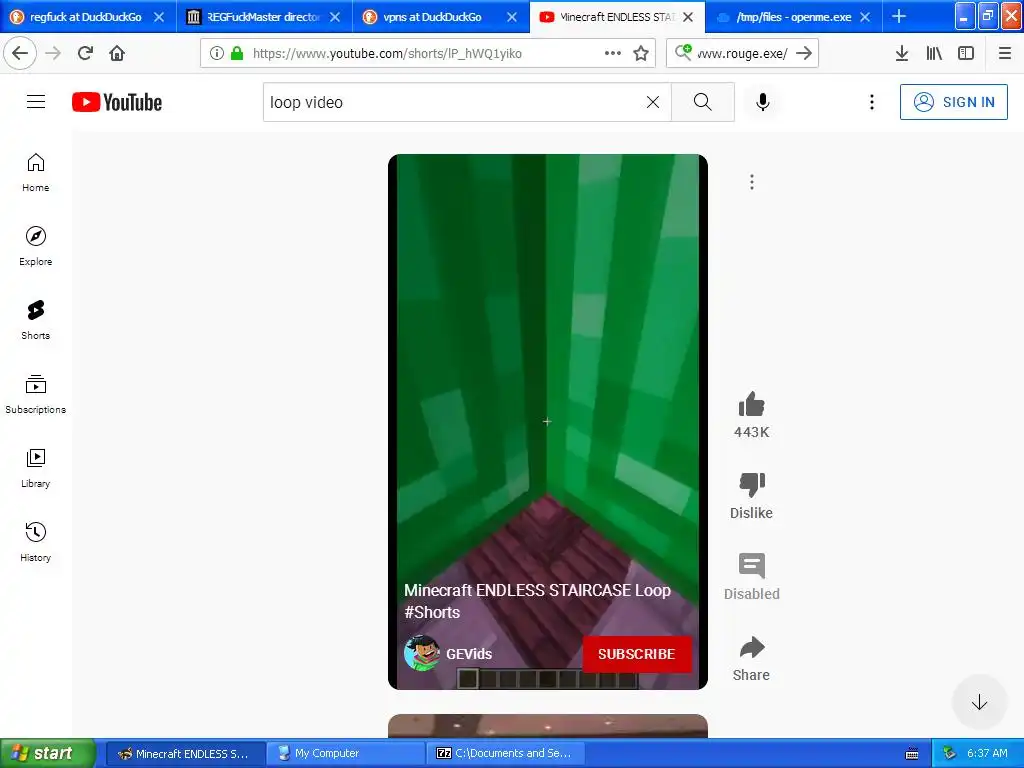Click the SIGN IN button
Screen dimensions: 1024x768
tap(953, 102)
